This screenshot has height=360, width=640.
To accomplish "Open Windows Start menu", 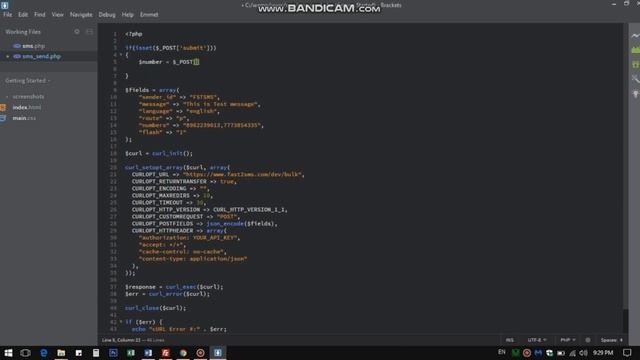I will tap(8, 353).
